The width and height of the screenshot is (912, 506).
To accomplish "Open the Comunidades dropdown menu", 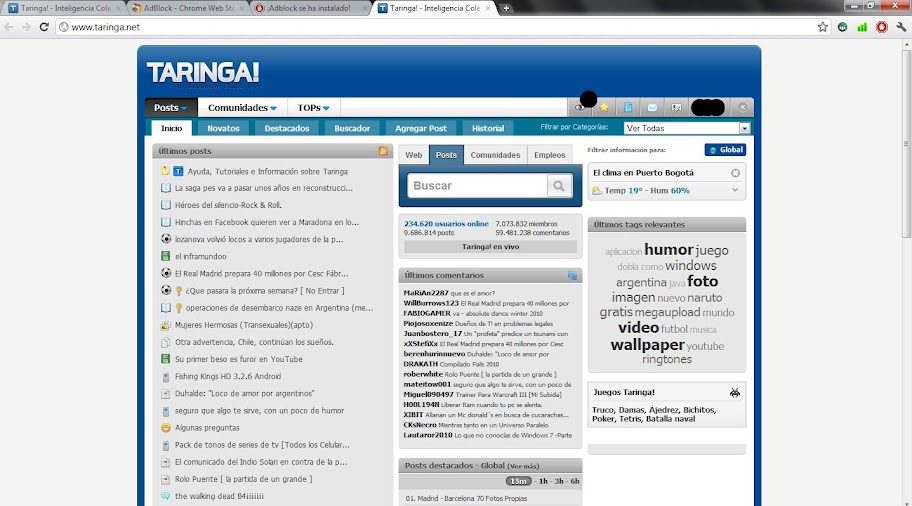I will (242, 108).
